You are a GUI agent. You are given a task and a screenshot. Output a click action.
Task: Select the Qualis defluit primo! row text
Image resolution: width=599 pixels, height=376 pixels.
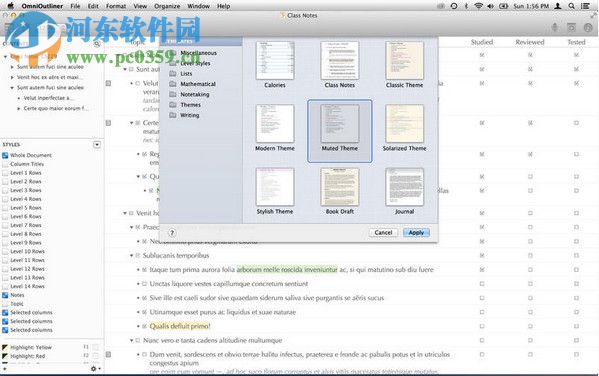click(x=180, y=326)
